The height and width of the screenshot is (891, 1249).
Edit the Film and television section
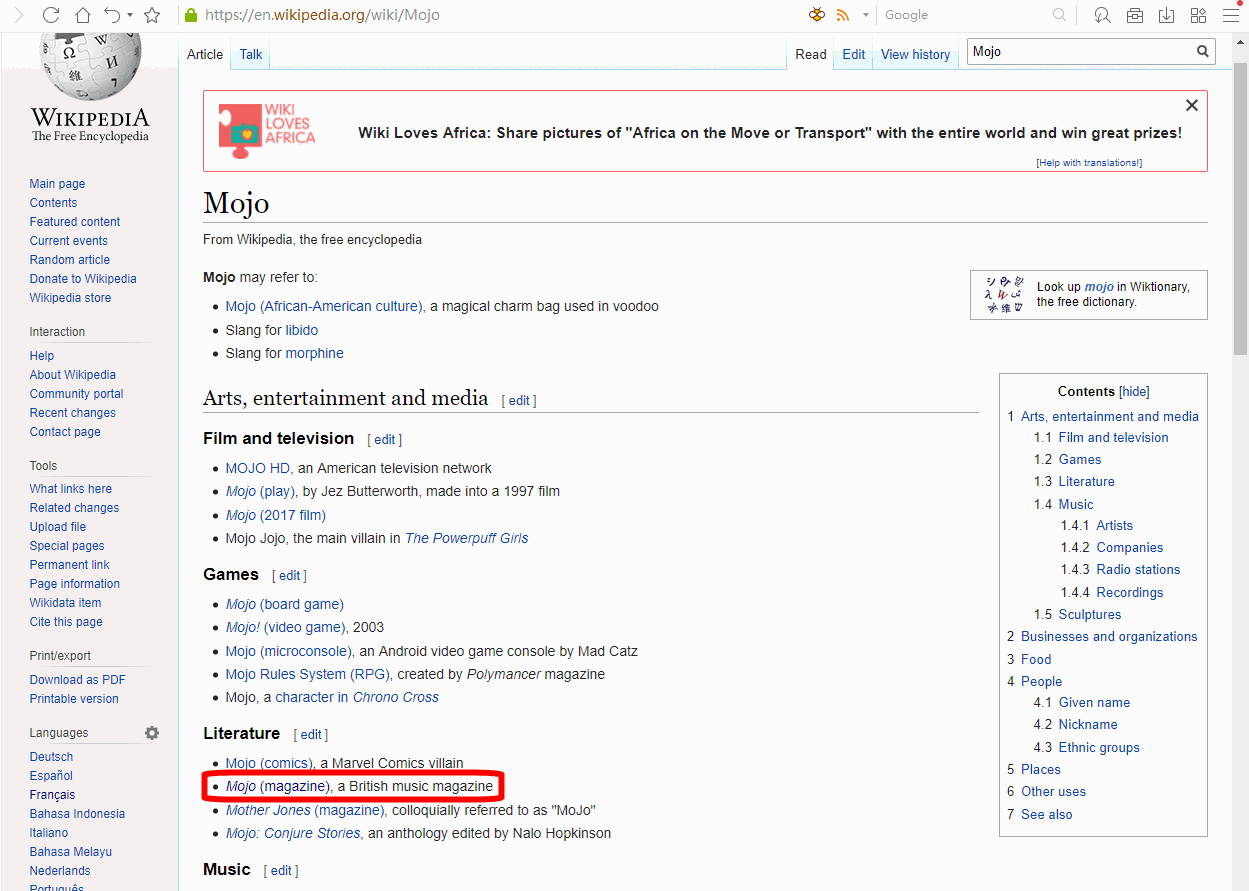click(x=385, y=440)
